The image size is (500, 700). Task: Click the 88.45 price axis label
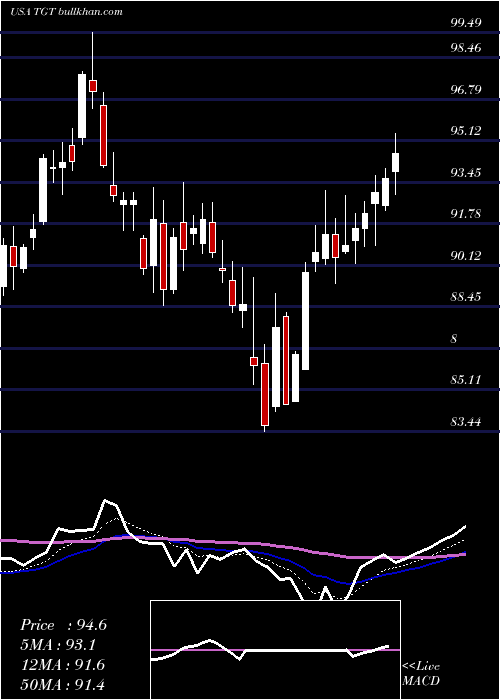(x=466, y=297)
